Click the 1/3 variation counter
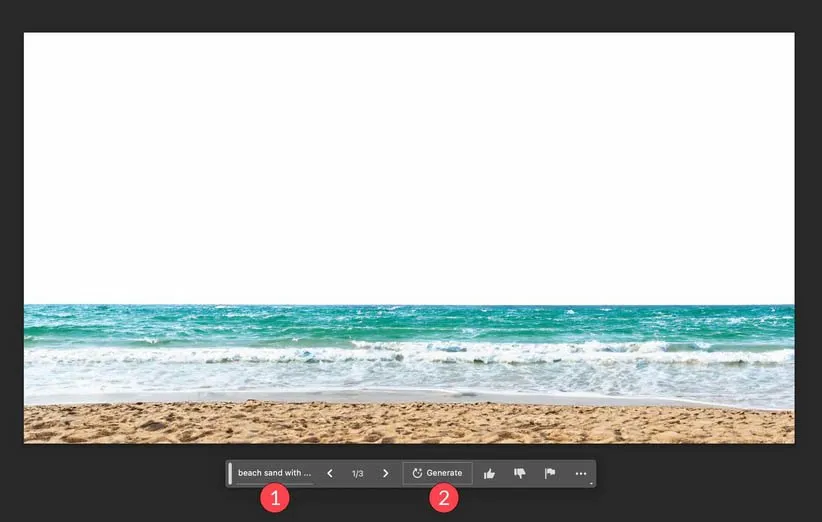822x522 pixels. click(x=357, y=473)
